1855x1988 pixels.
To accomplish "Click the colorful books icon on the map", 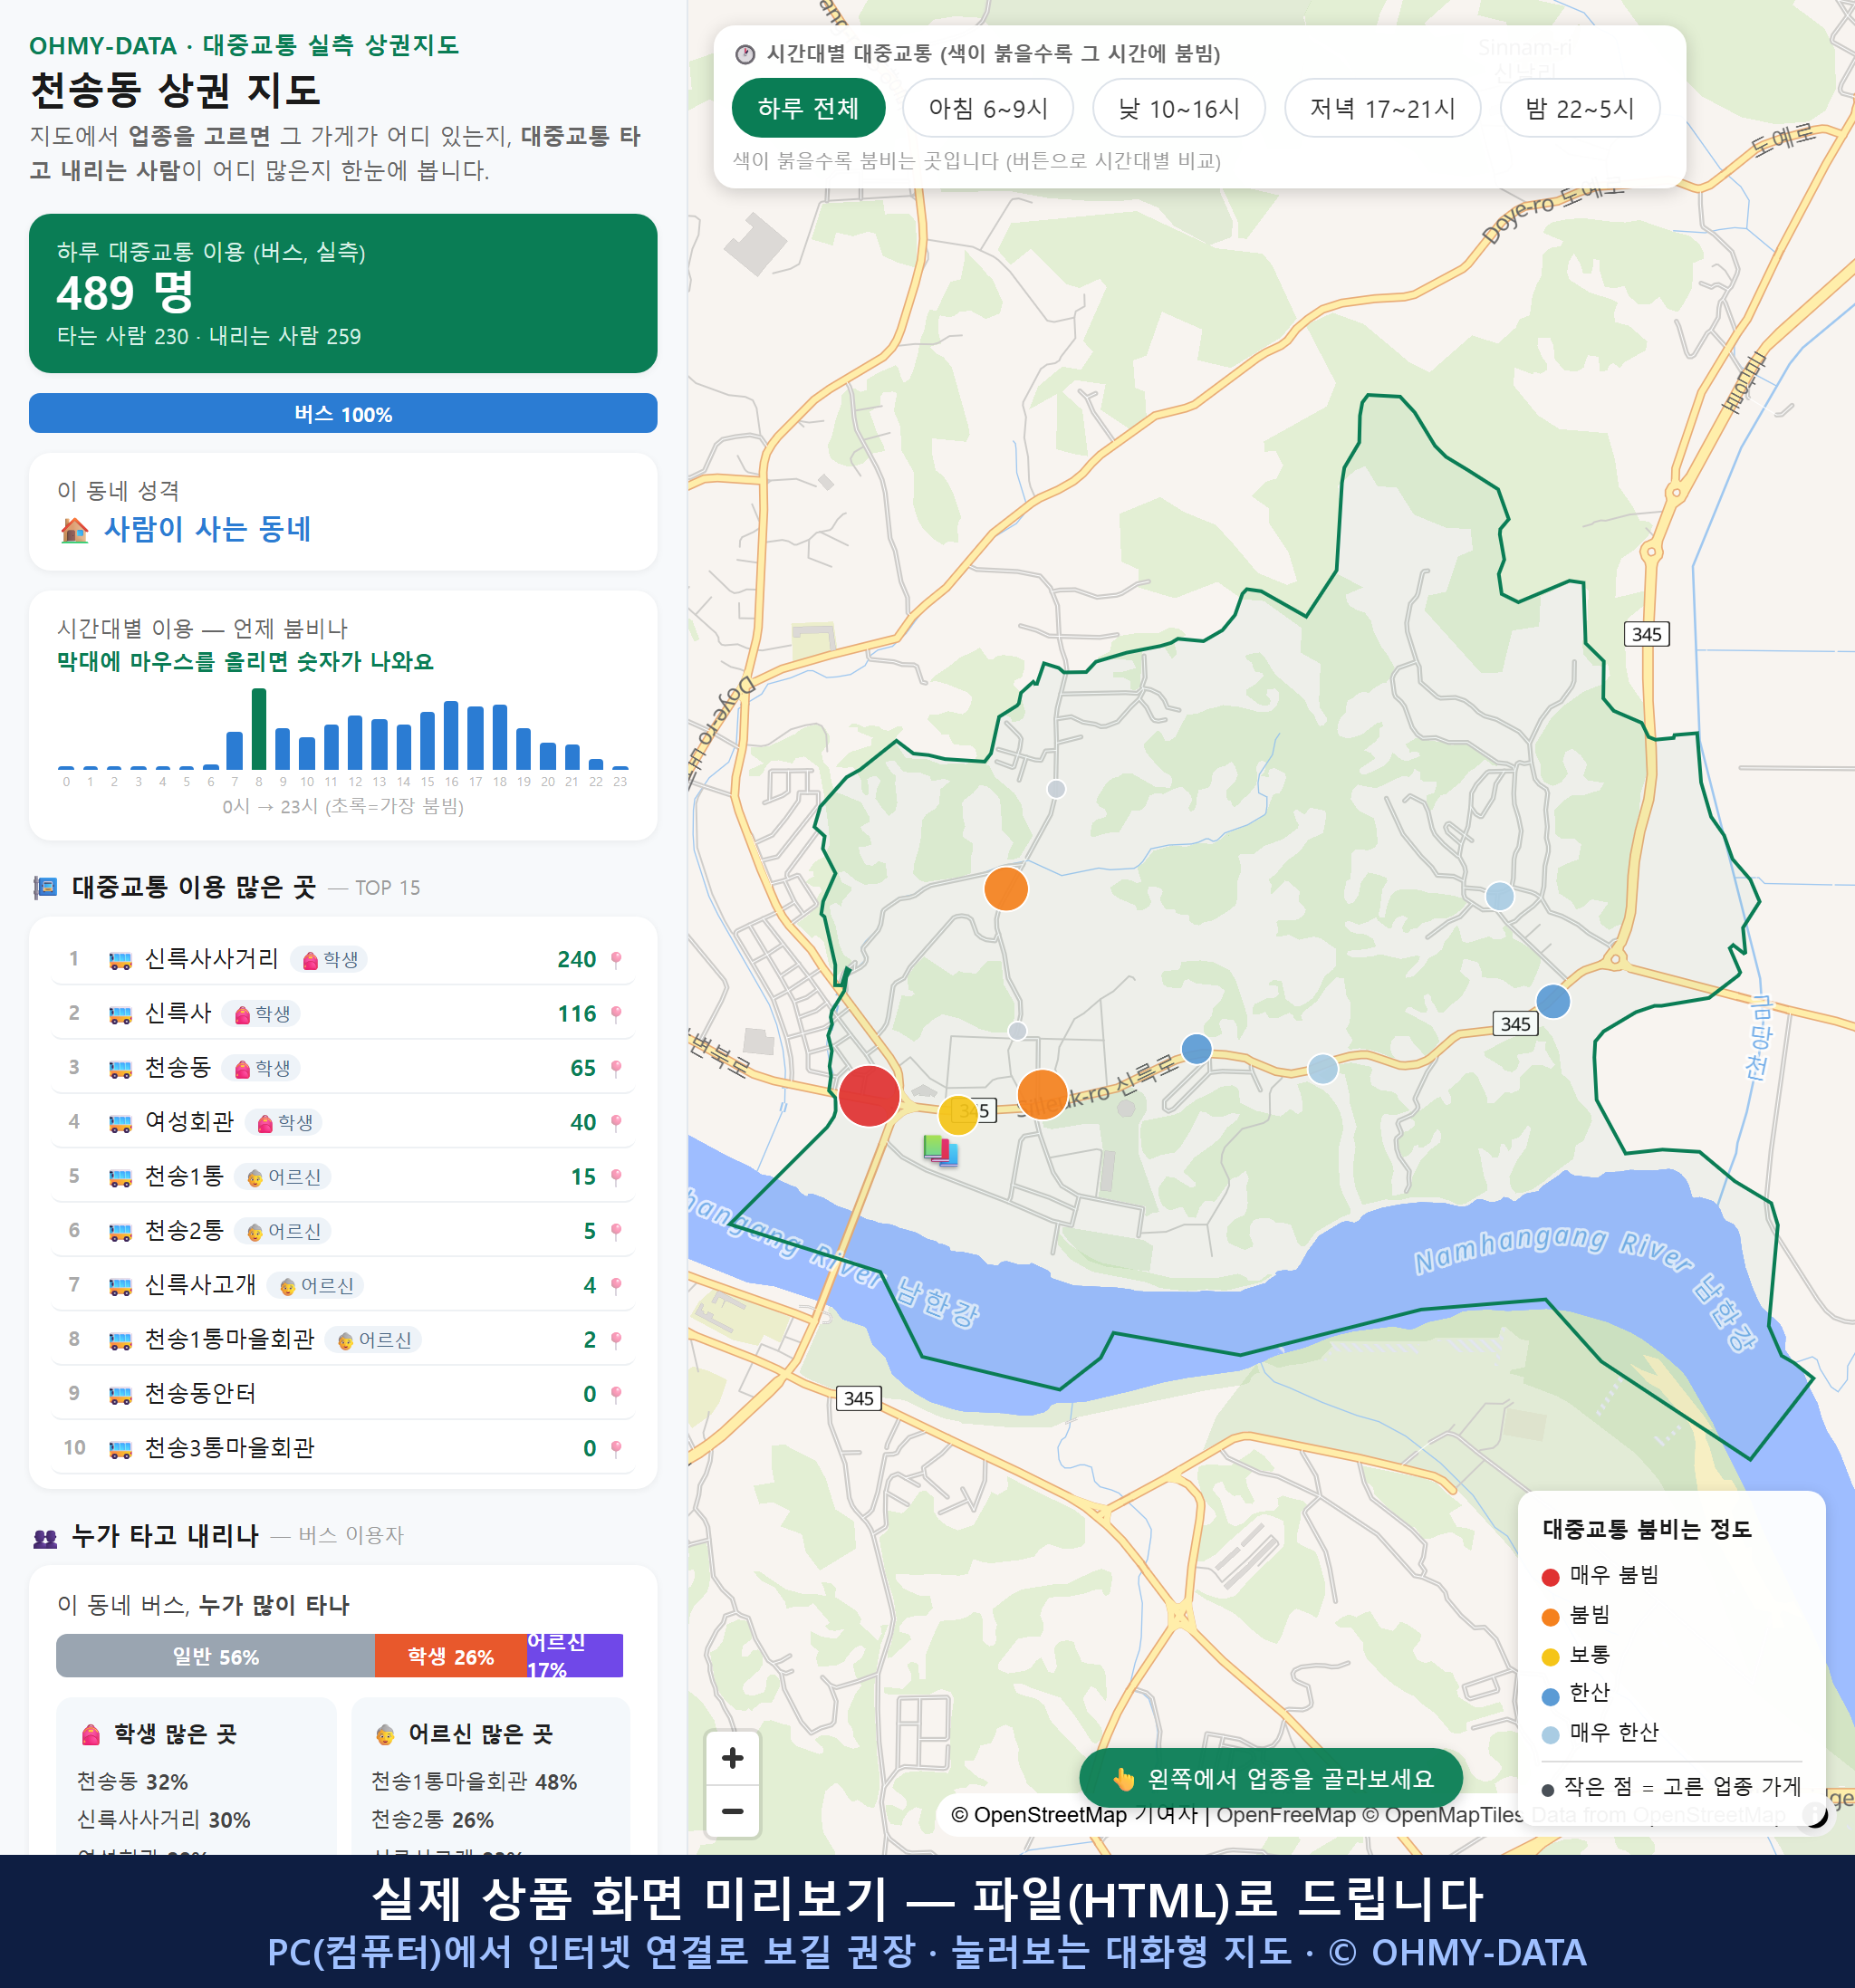I will [941, 1150].
